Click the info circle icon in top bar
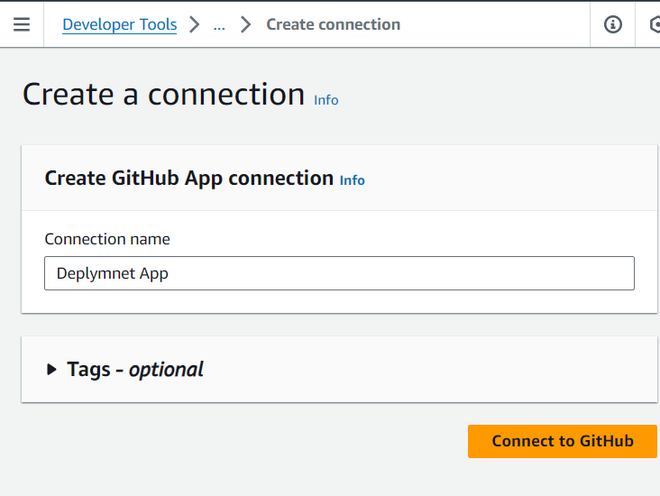The height and width of the screenshot is (496, 660). pyautogui.click(x=613, y=25)
